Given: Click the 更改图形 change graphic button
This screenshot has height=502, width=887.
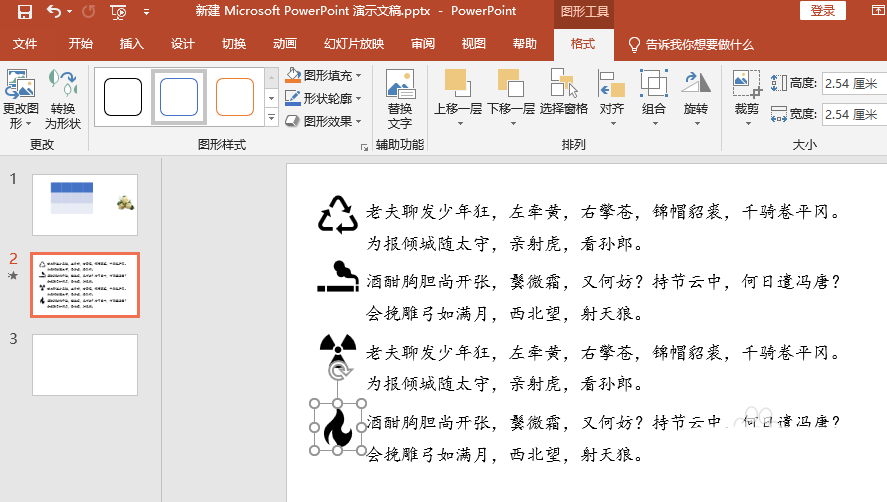Looking at the screenshot, I should point(21,100).
